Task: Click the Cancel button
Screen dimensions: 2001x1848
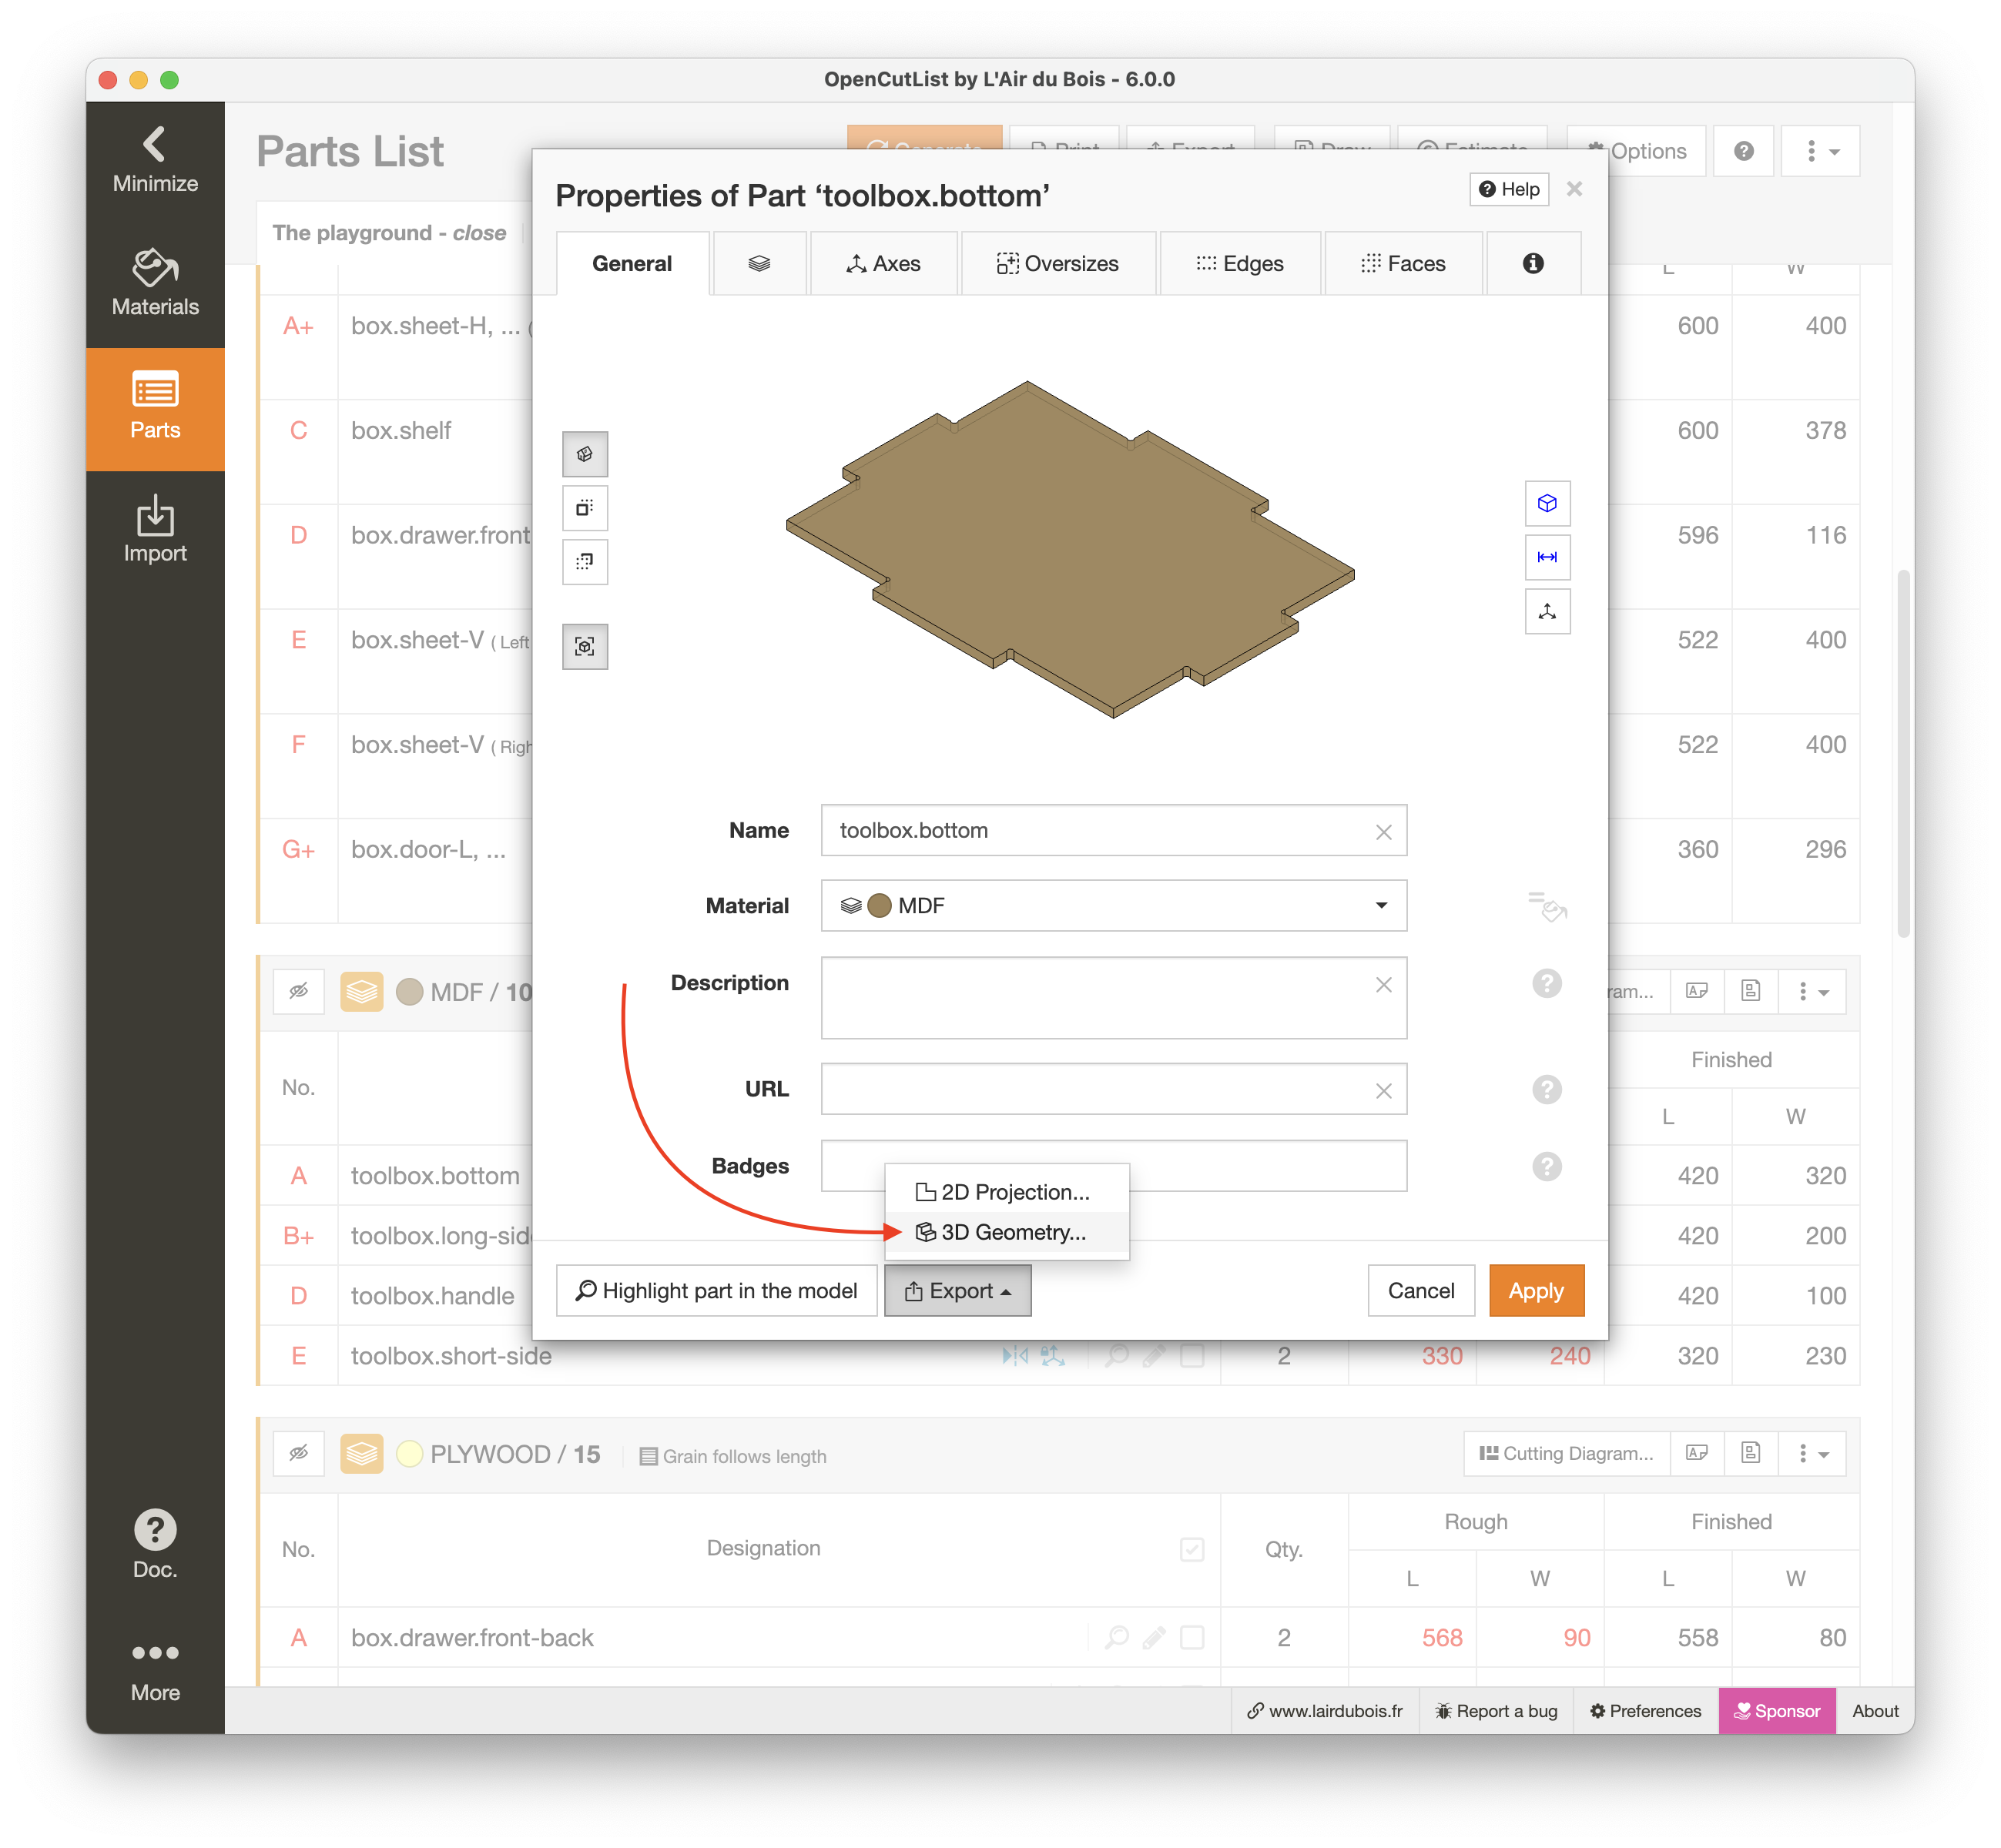Action: 1420,1291
